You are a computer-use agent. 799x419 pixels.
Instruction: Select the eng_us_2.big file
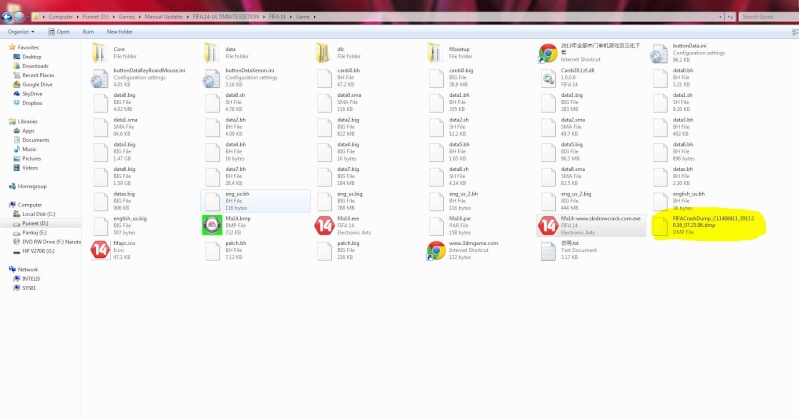click(590, 201)
